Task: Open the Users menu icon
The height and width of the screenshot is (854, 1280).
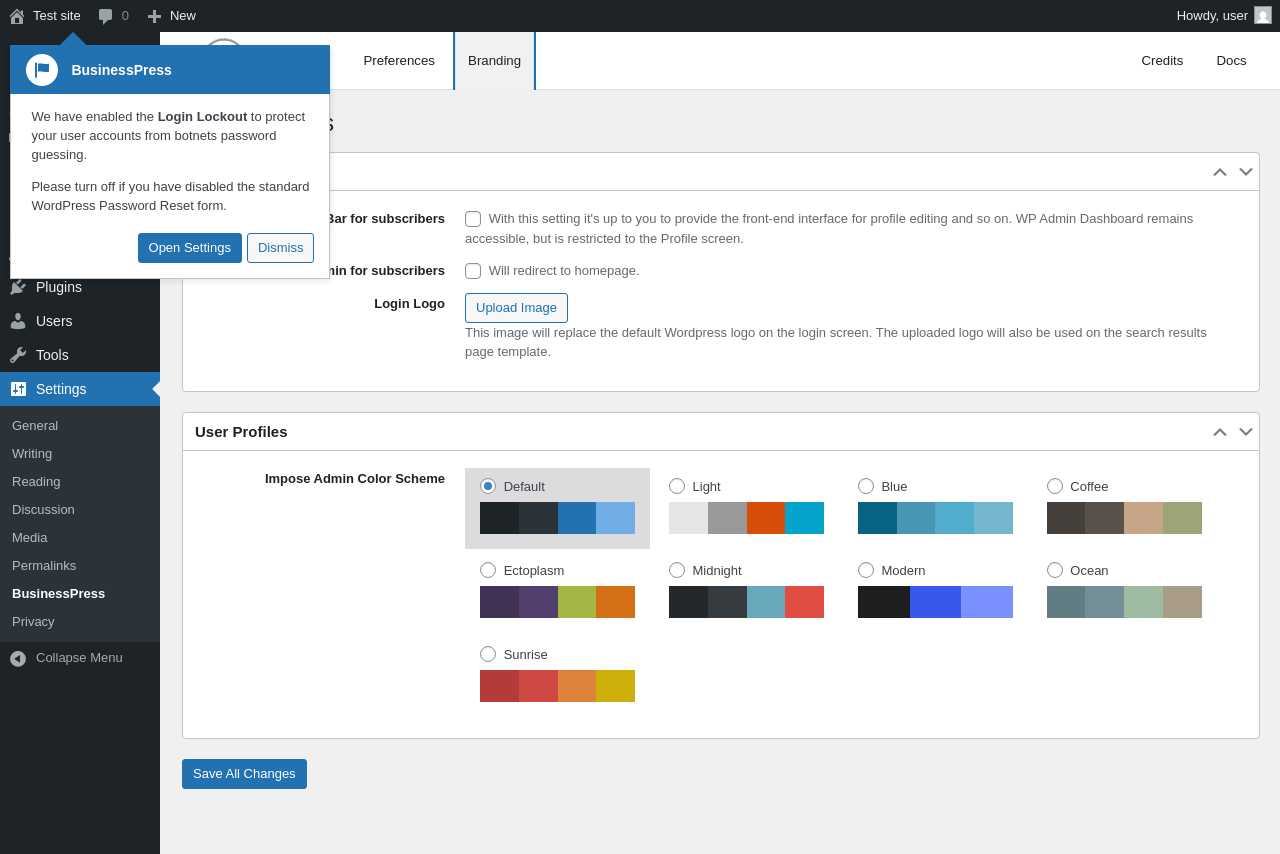Action: (18, 321)
